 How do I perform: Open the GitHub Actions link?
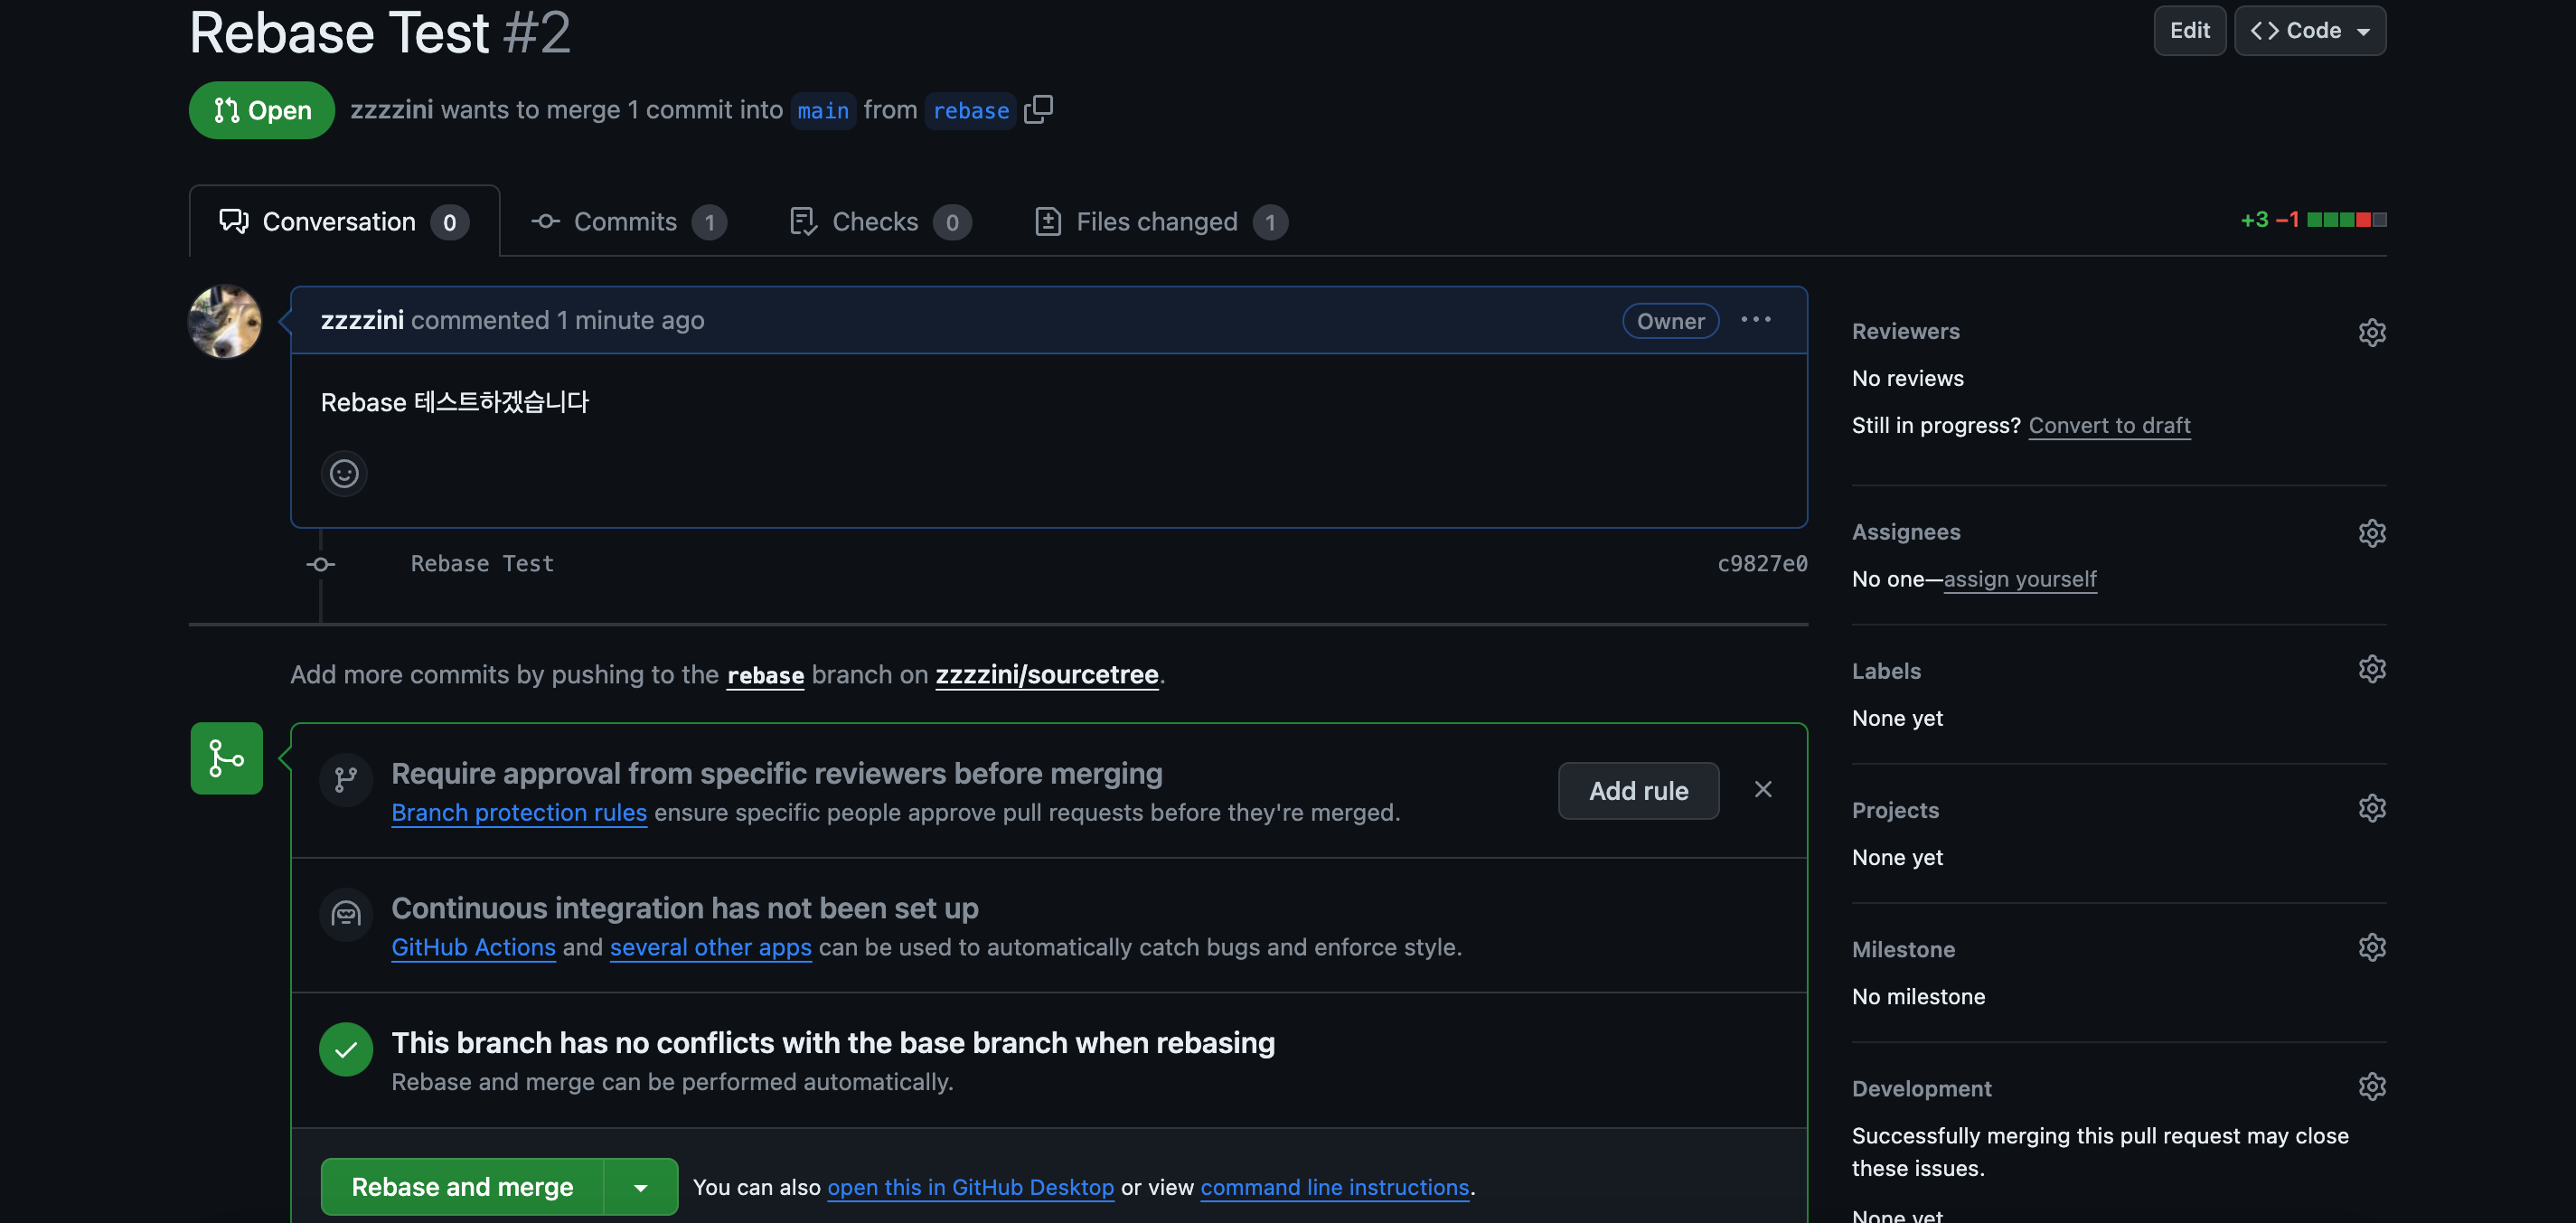point(473,947)
